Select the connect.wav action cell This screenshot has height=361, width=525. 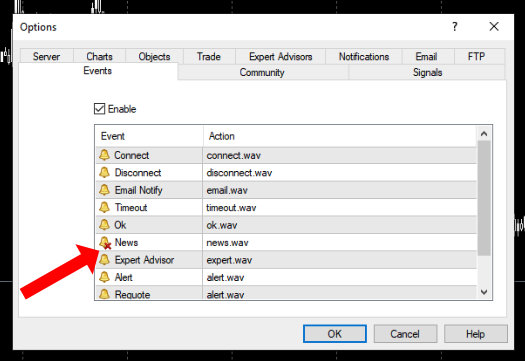pyautogui.click(x=340, y=155)
